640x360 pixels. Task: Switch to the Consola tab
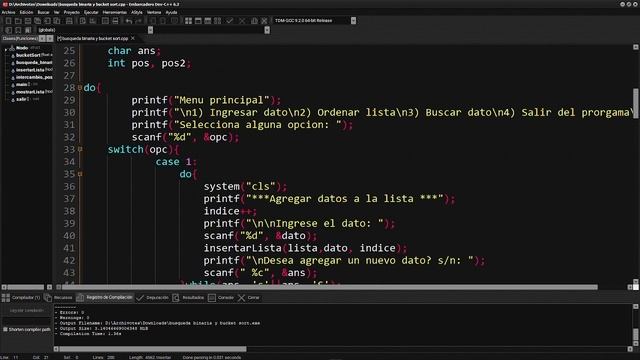pos(221,298)
